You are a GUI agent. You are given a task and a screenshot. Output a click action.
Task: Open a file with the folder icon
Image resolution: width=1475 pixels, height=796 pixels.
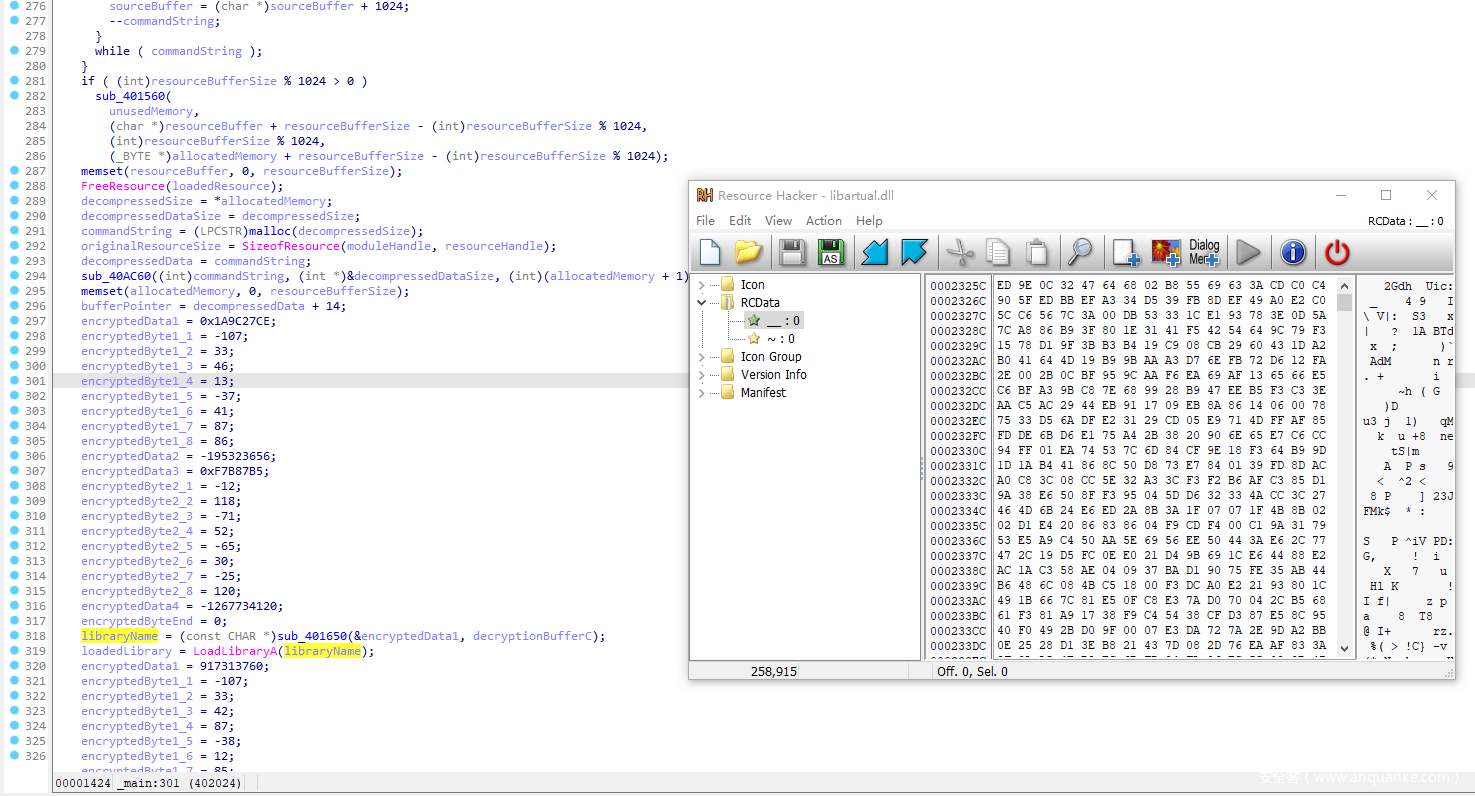(749, 252)
